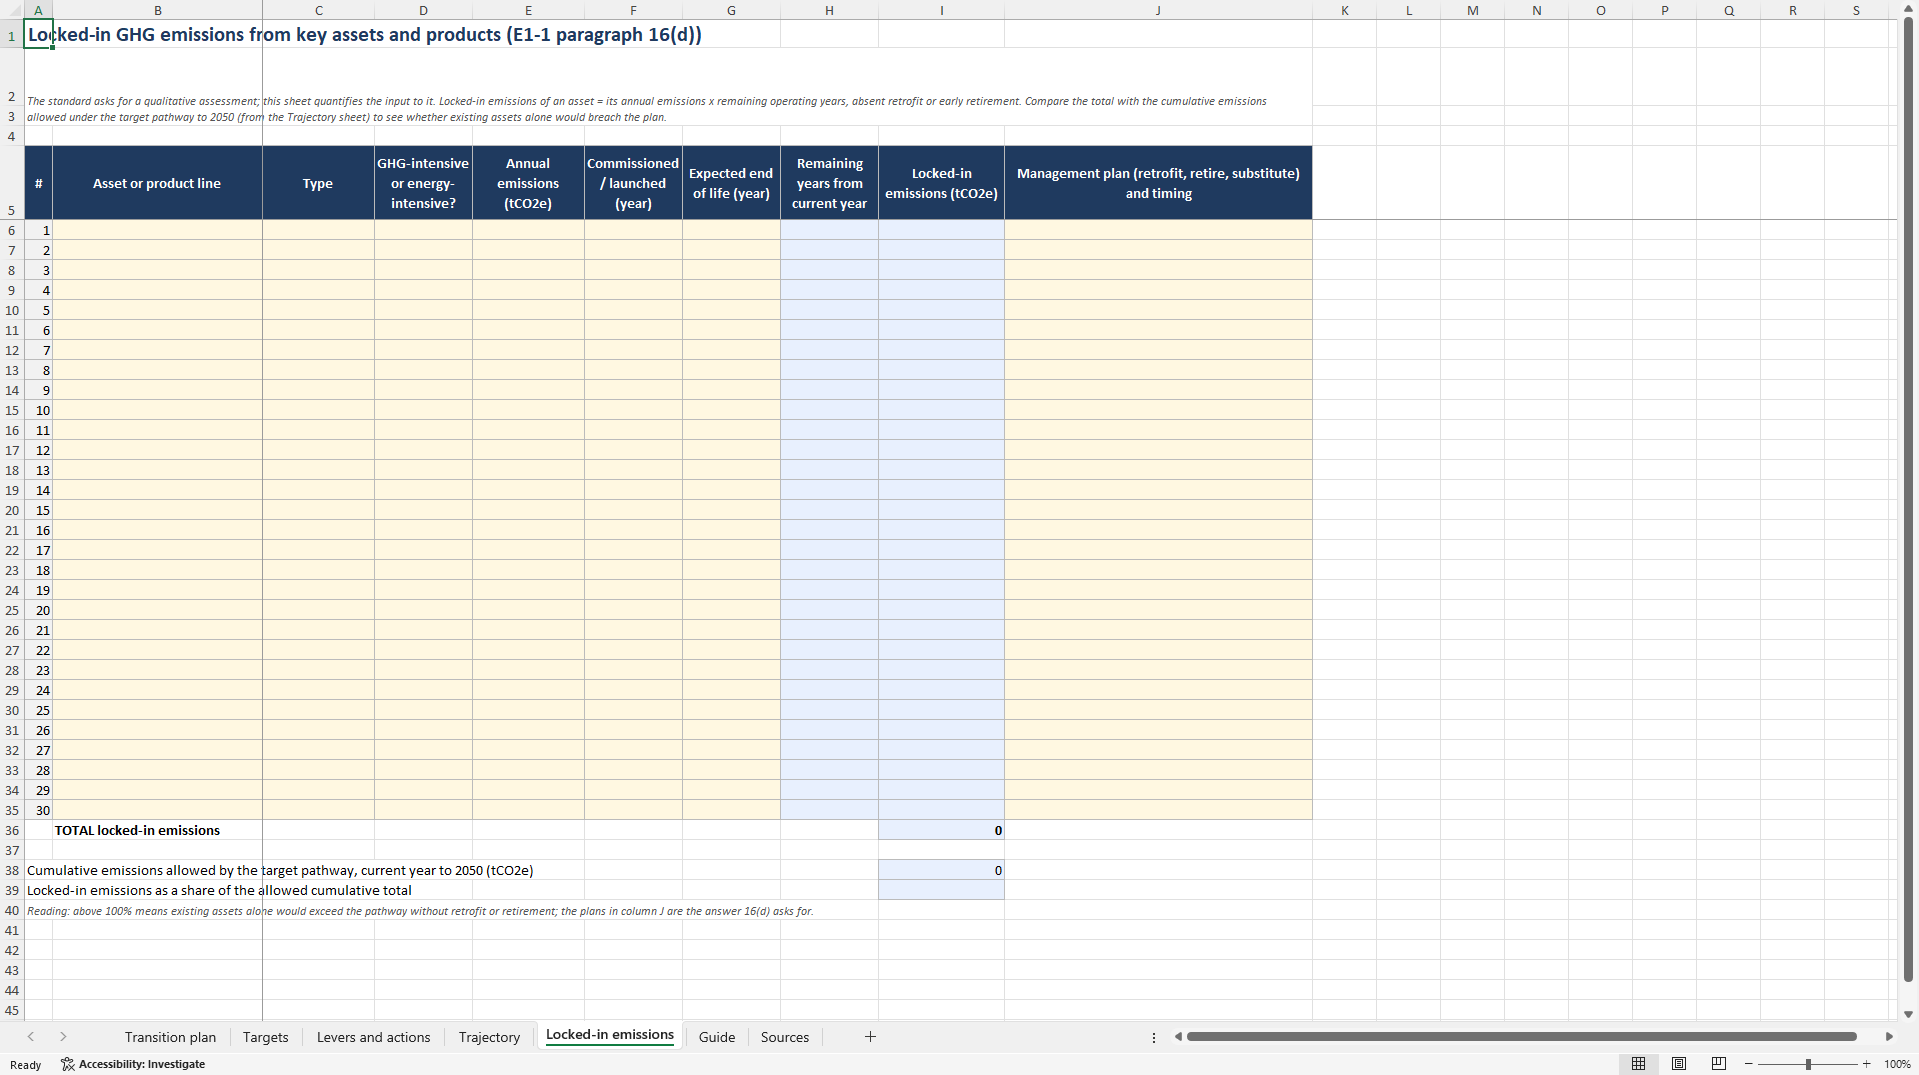
Task: Click 'Expected end of life (year)' header
Action: 731,183
